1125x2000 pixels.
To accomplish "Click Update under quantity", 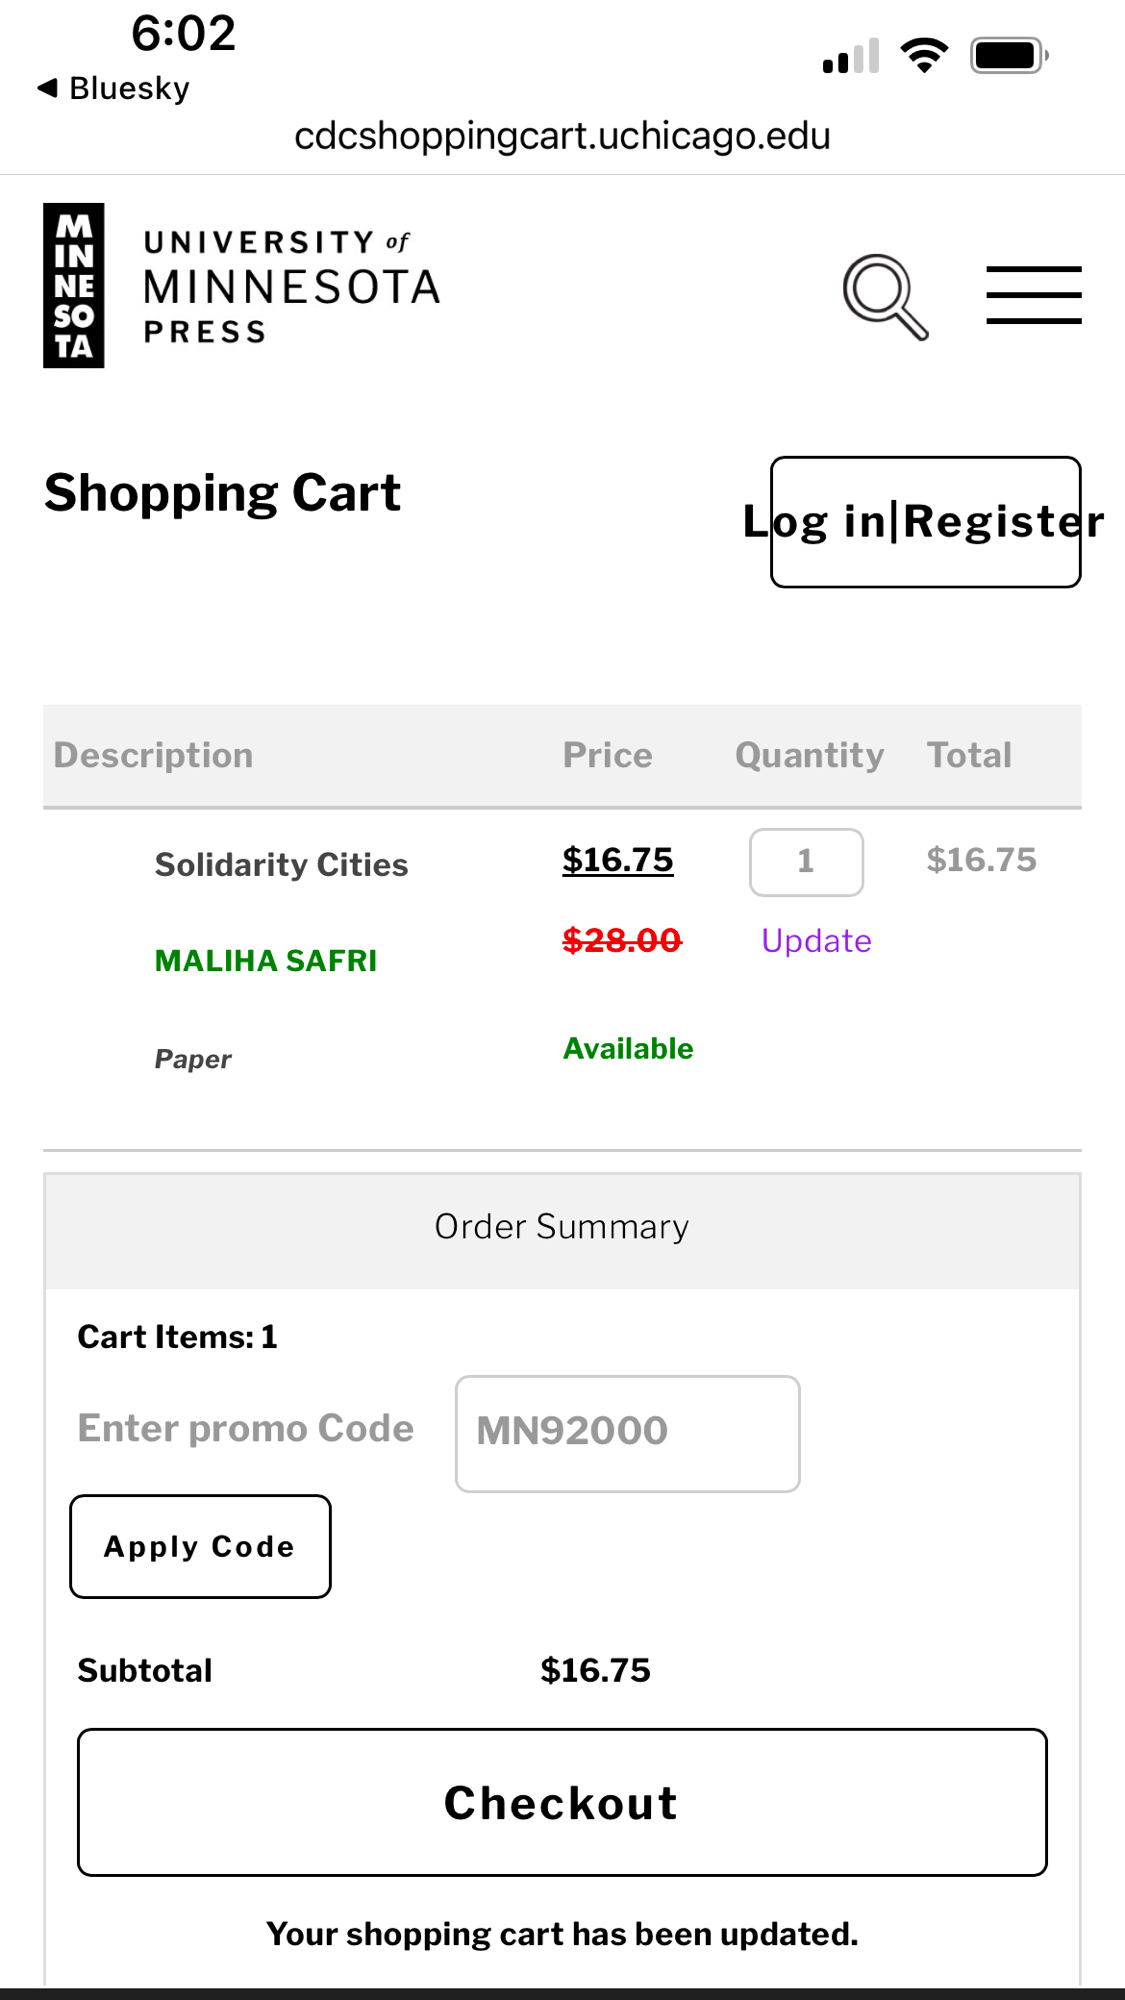I will [816, 941].
